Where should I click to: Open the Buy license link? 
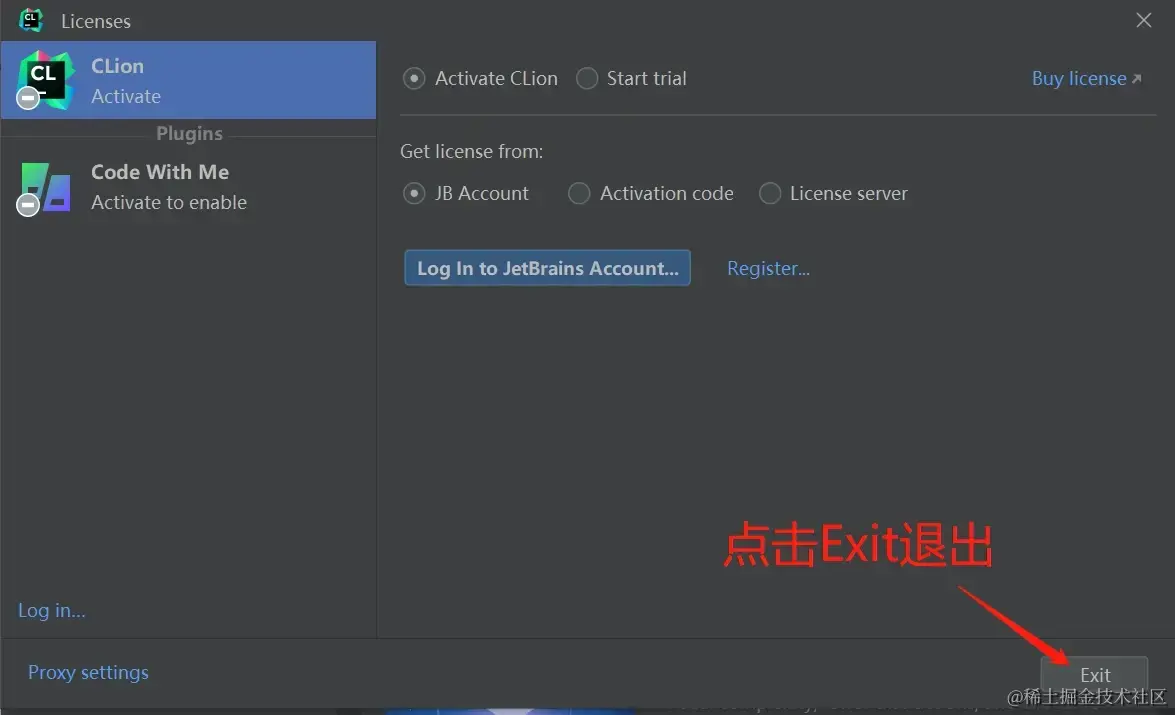click(x=1086, y=78)
